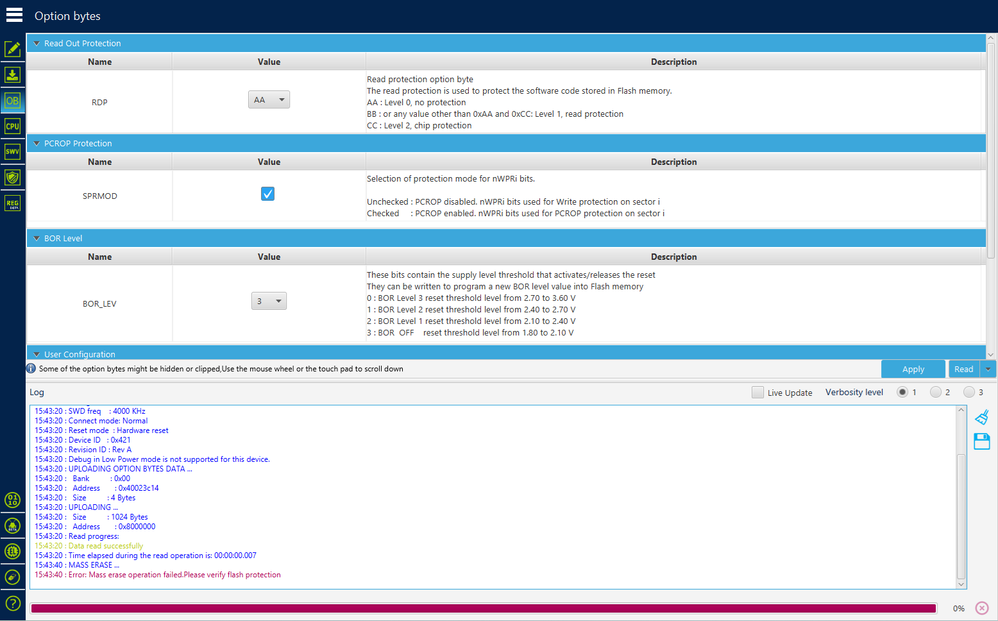Screen dimensions: 998x621
Task: Click 'Data read successfully' log line
Action: click(x=88, y=546)
